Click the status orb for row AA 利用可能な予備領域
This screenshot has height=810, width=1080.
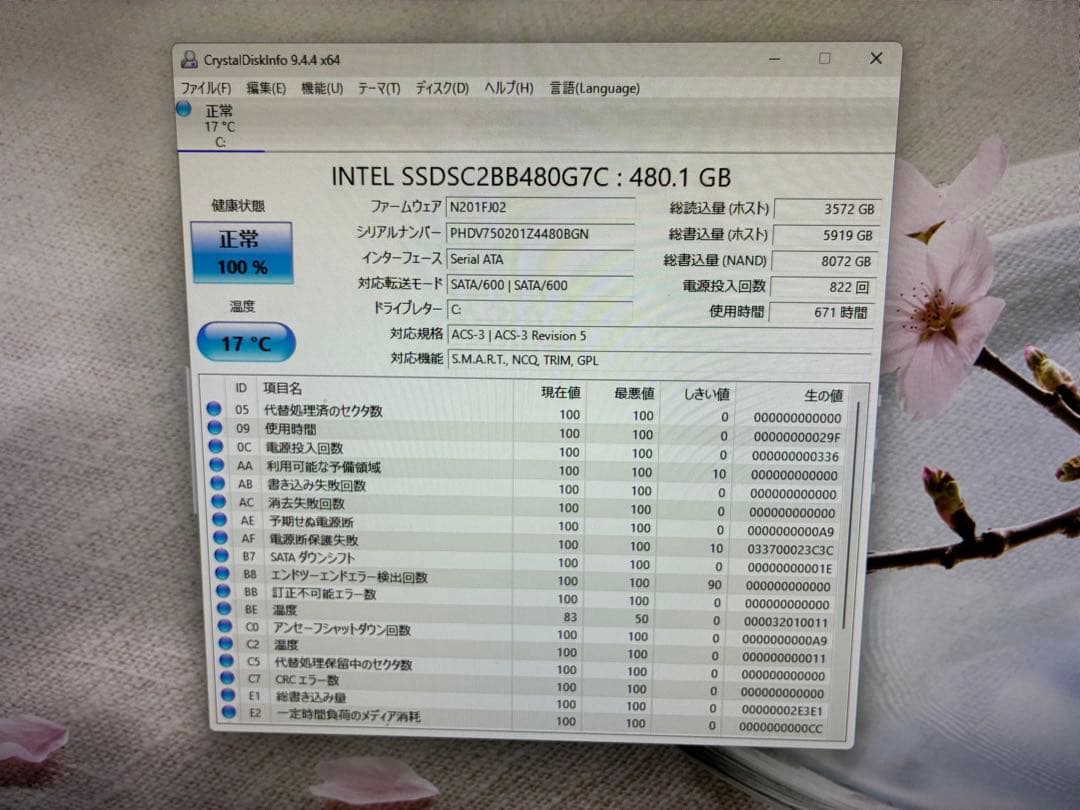[217, 465]
